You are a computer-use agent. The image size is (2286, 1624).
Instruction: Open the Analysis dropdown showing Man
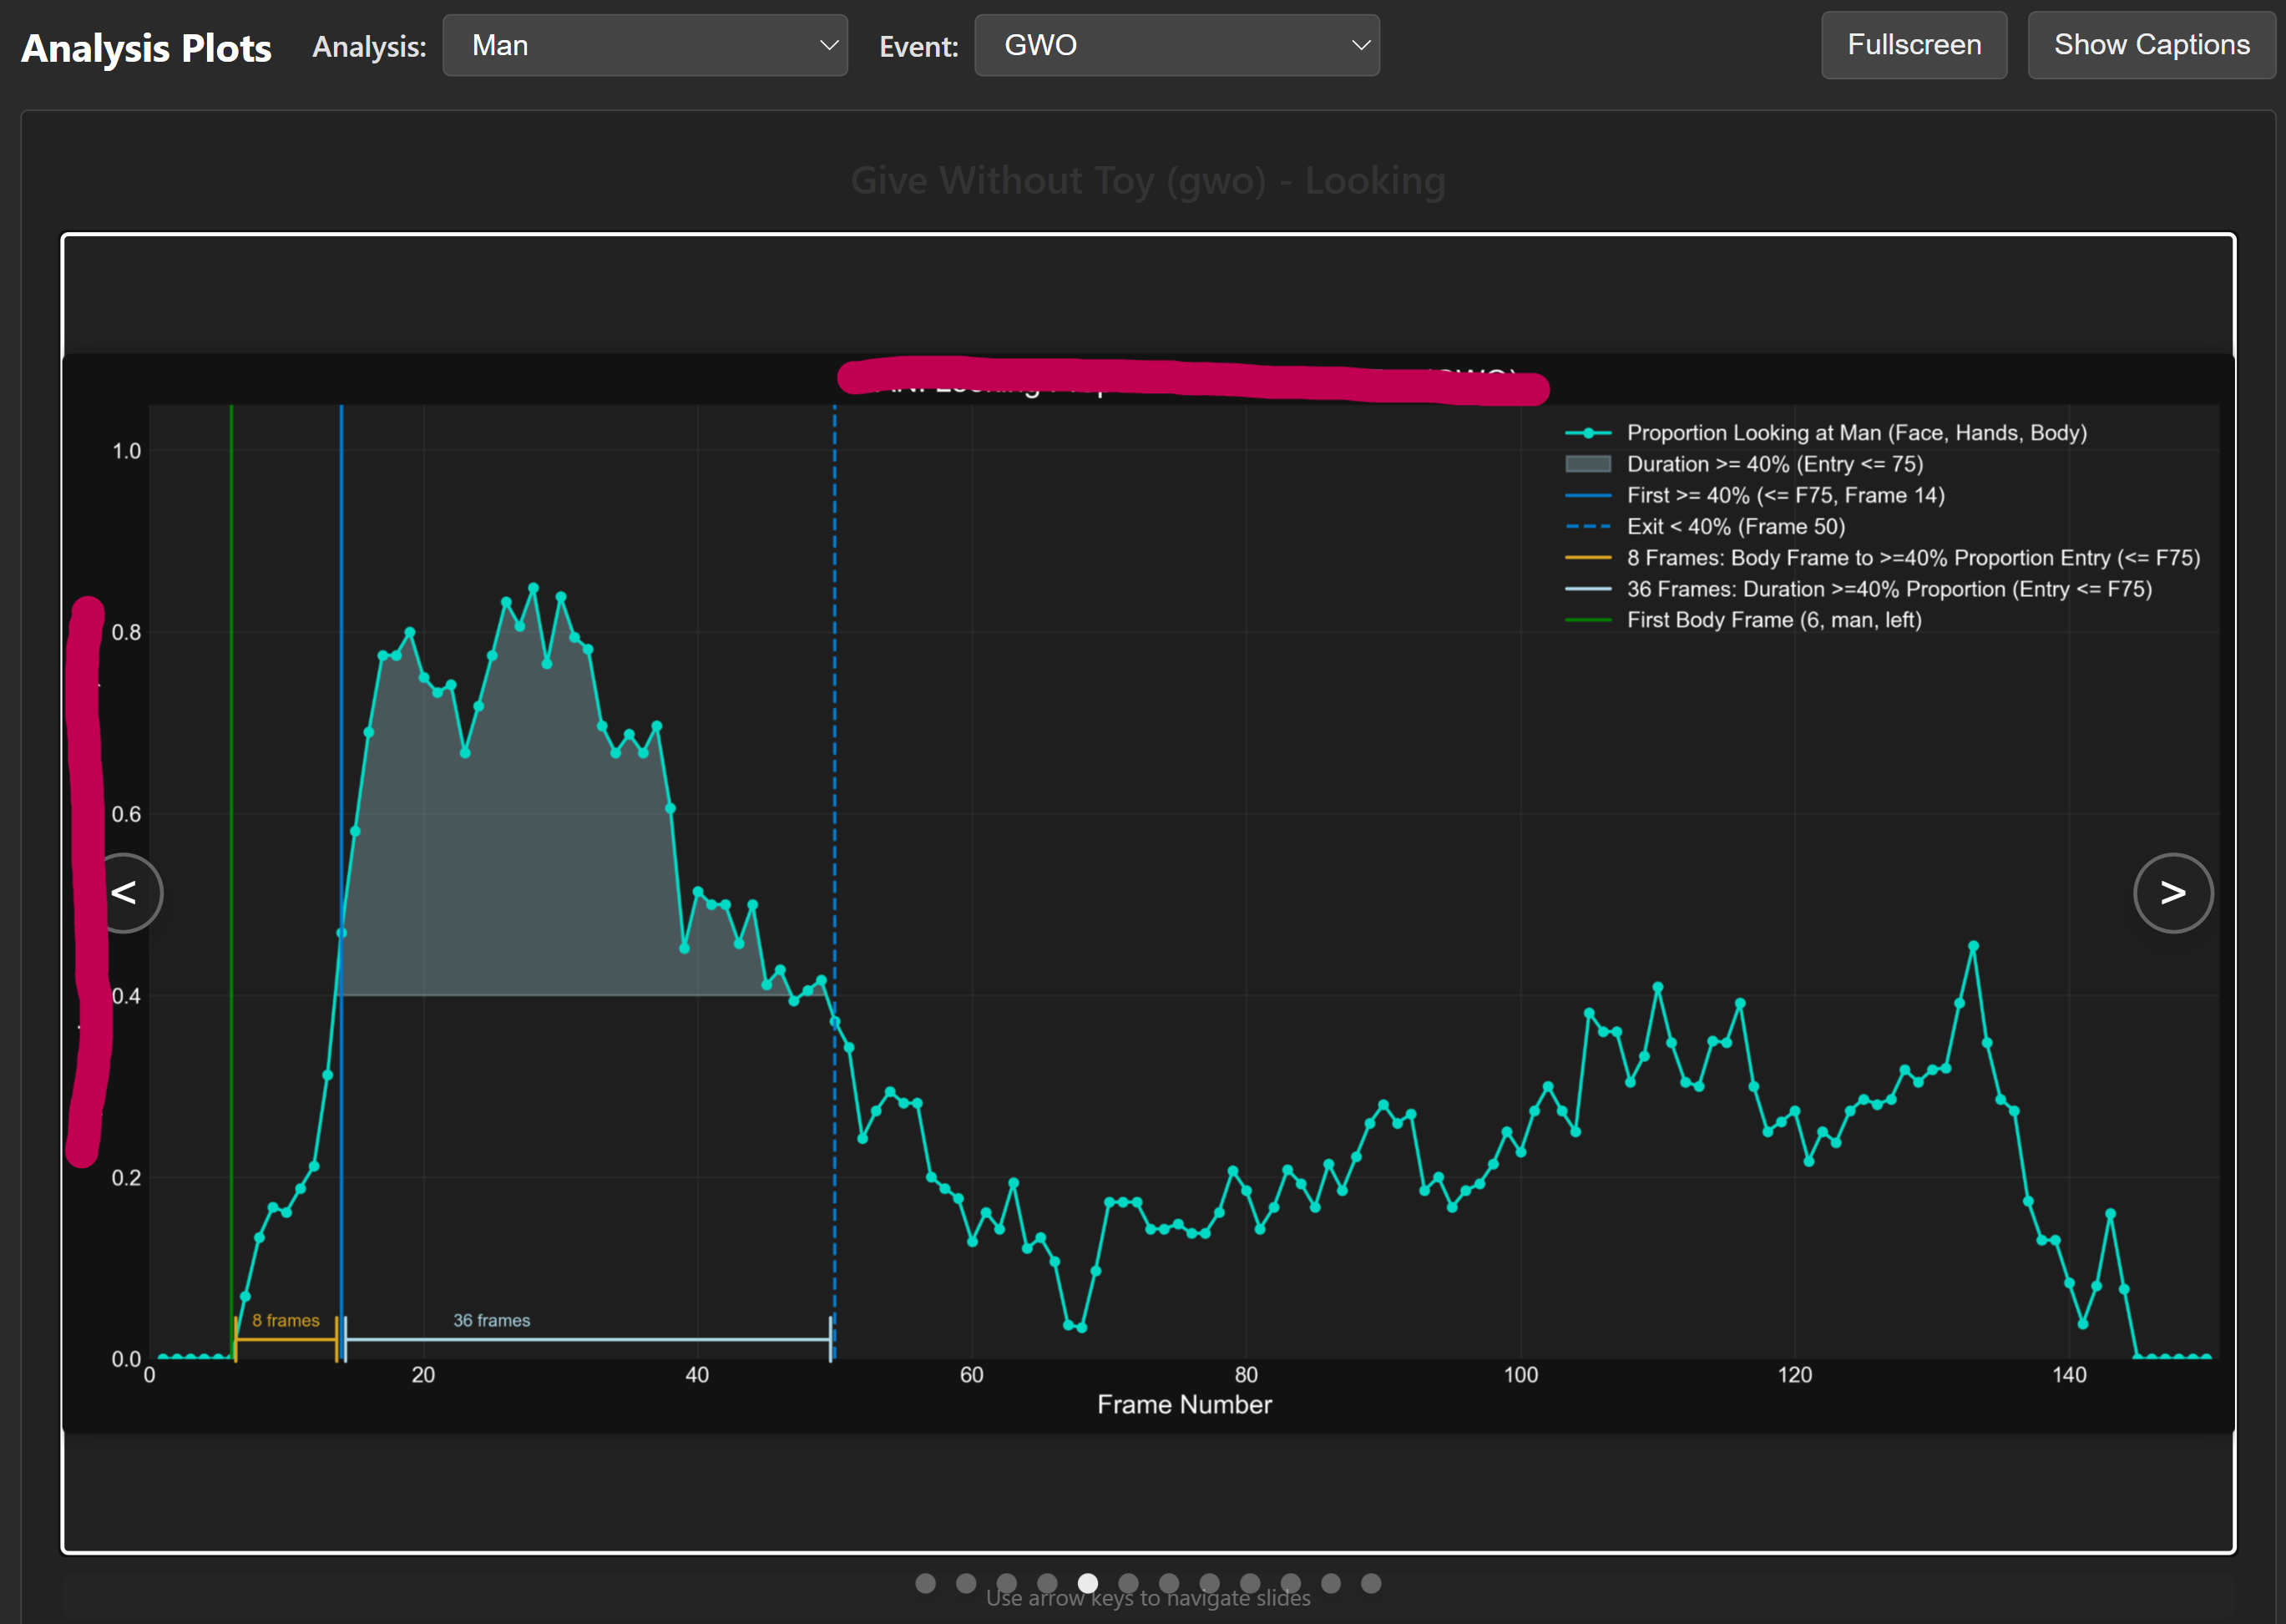[x=645, y=45]
